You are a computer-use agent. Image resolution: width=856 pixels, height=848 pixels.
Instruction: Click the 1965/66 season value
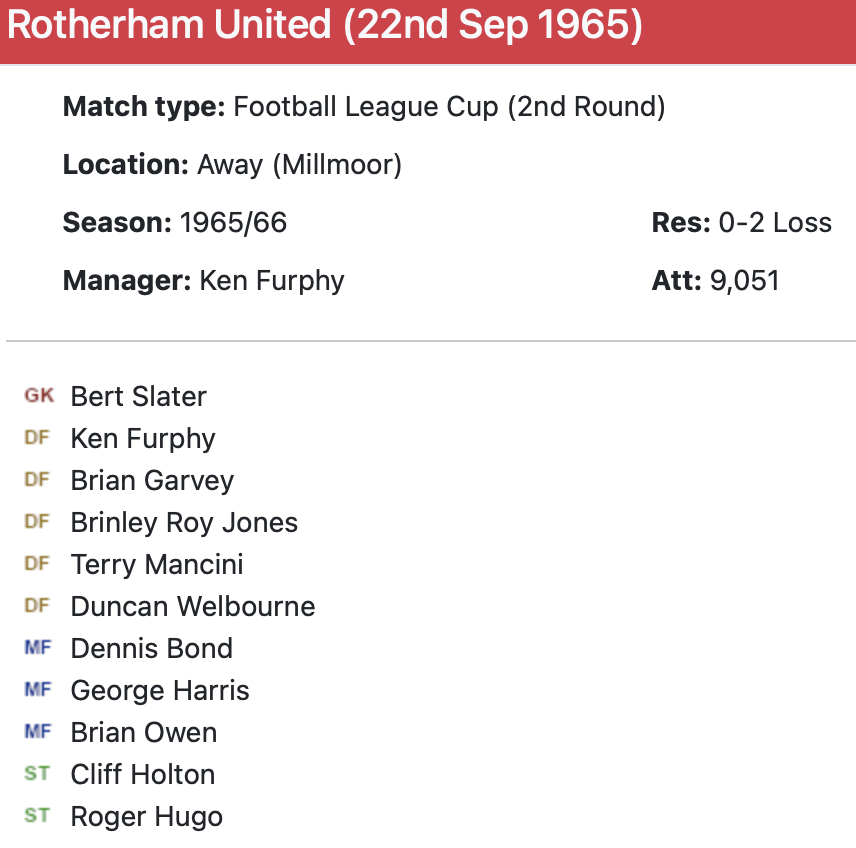(x=233, y=222)
